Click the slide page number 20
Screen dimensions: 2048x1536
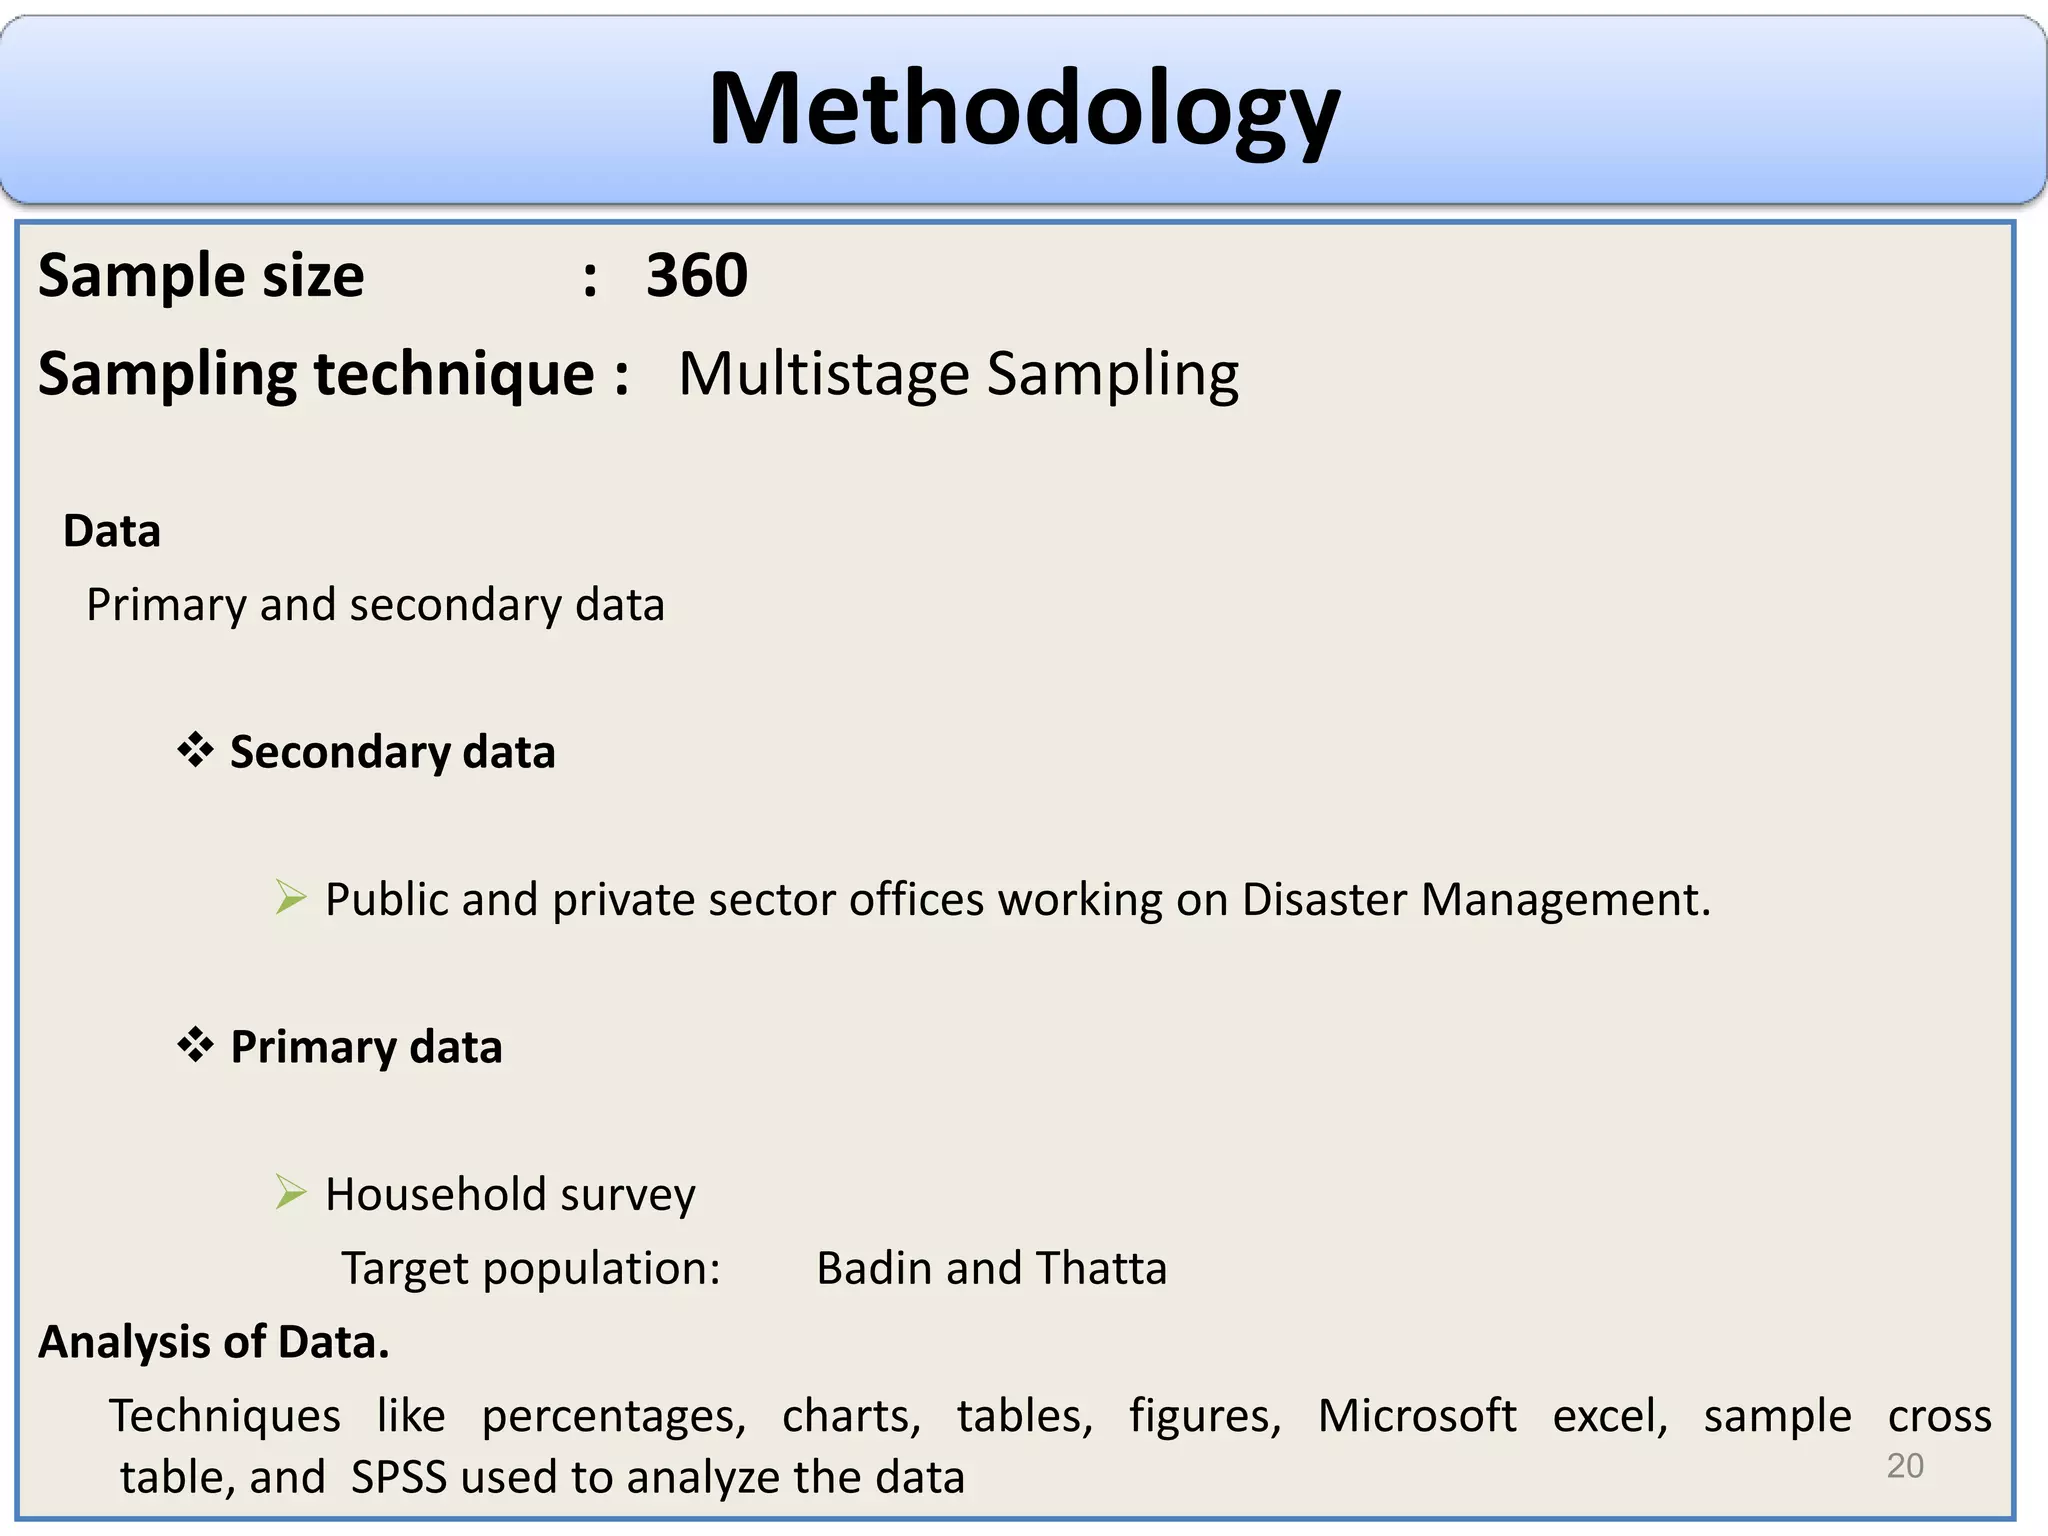point(1904,1466)
